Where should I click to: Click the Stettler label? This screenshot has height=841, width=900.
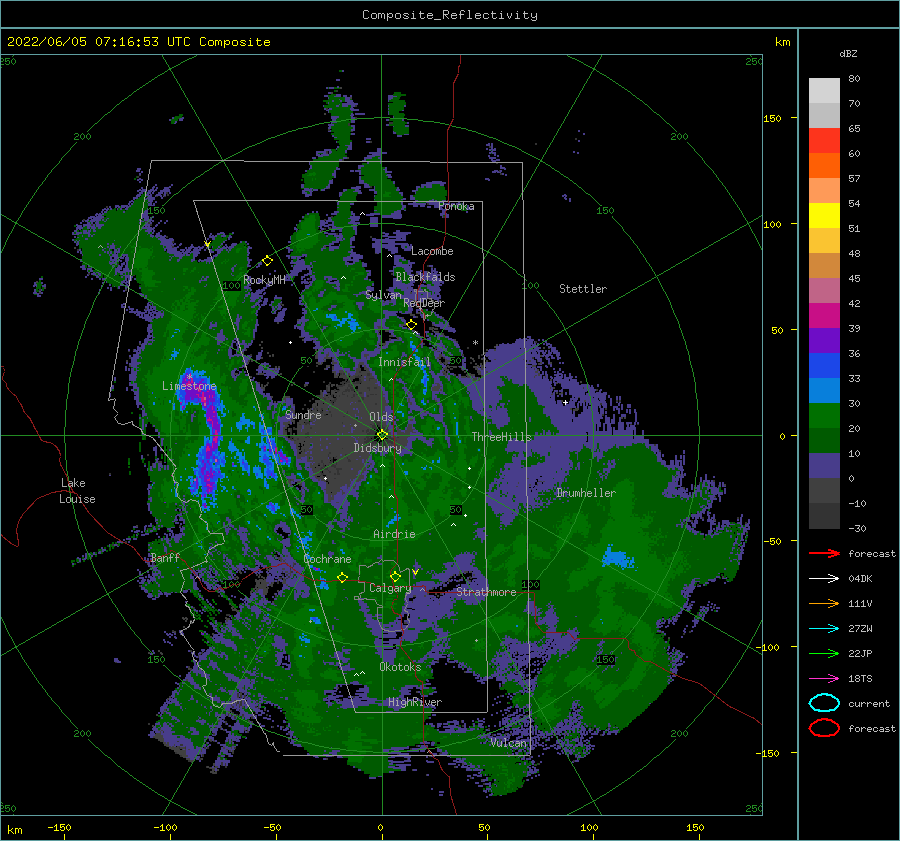point(583,289)
